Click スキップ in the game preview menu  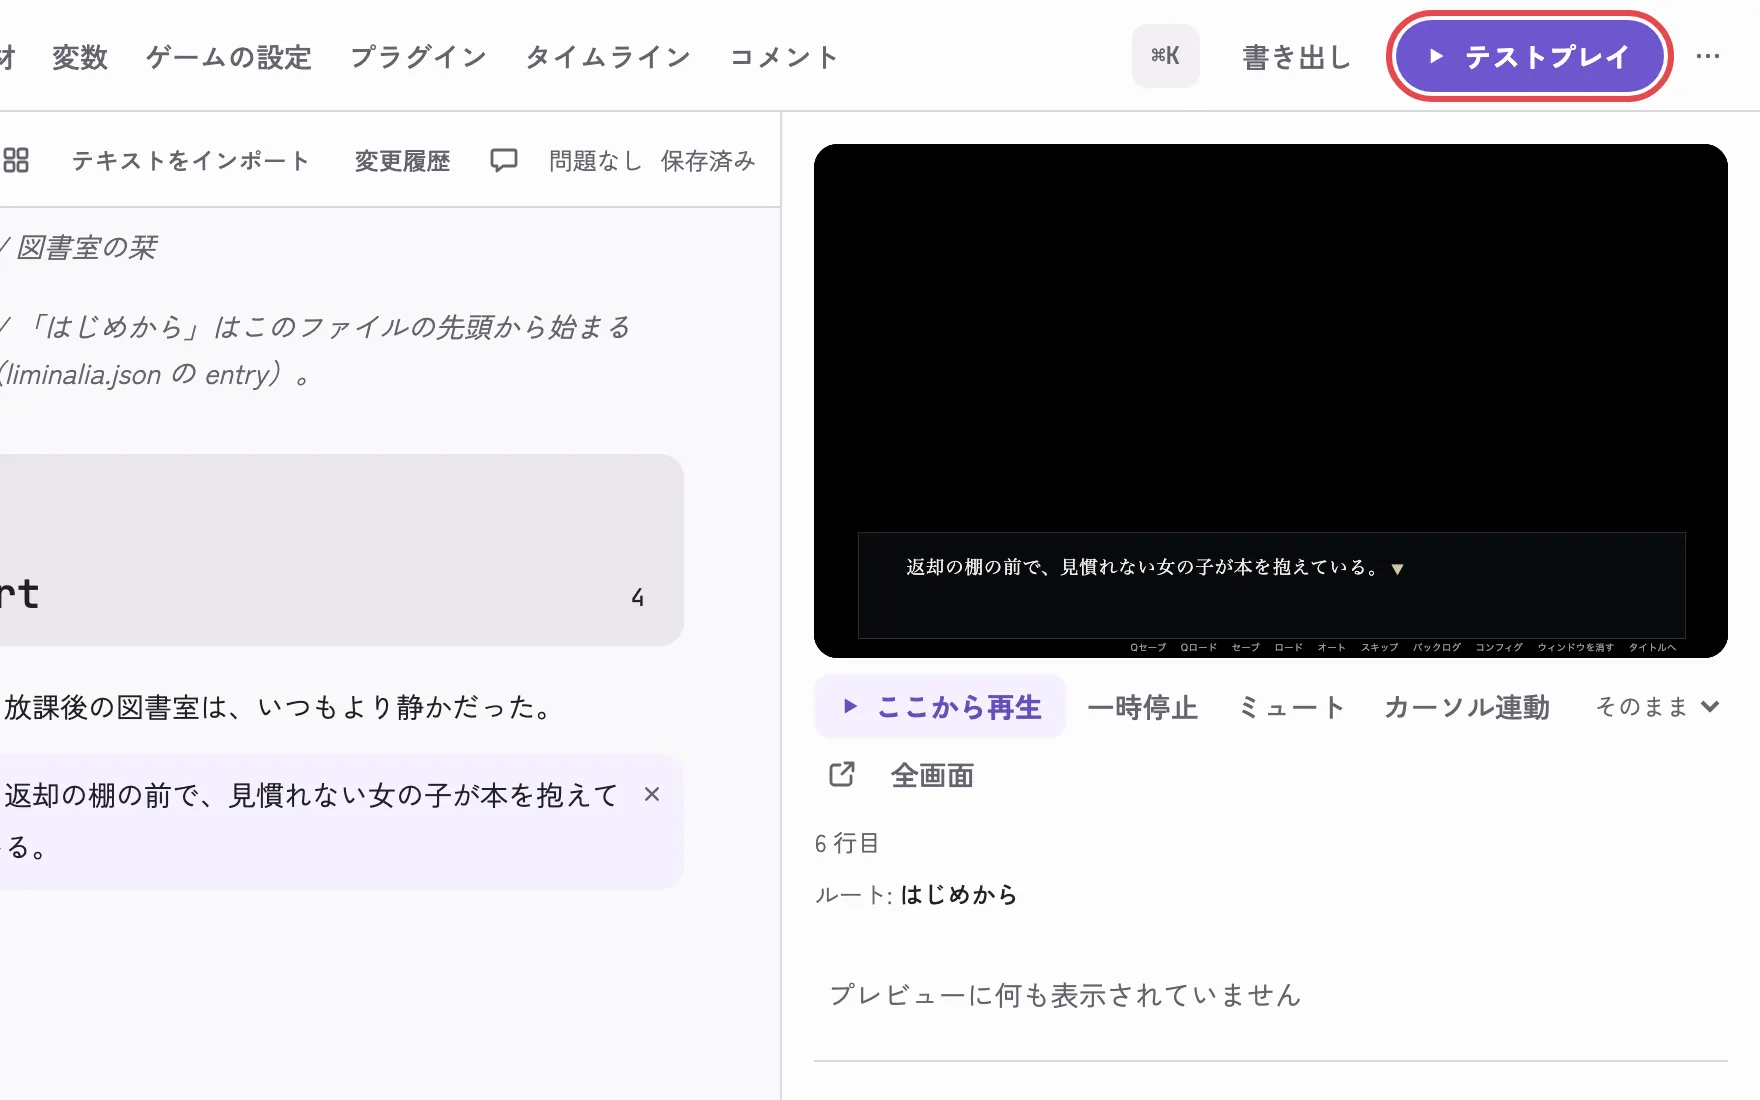(x=1380, y=647)
